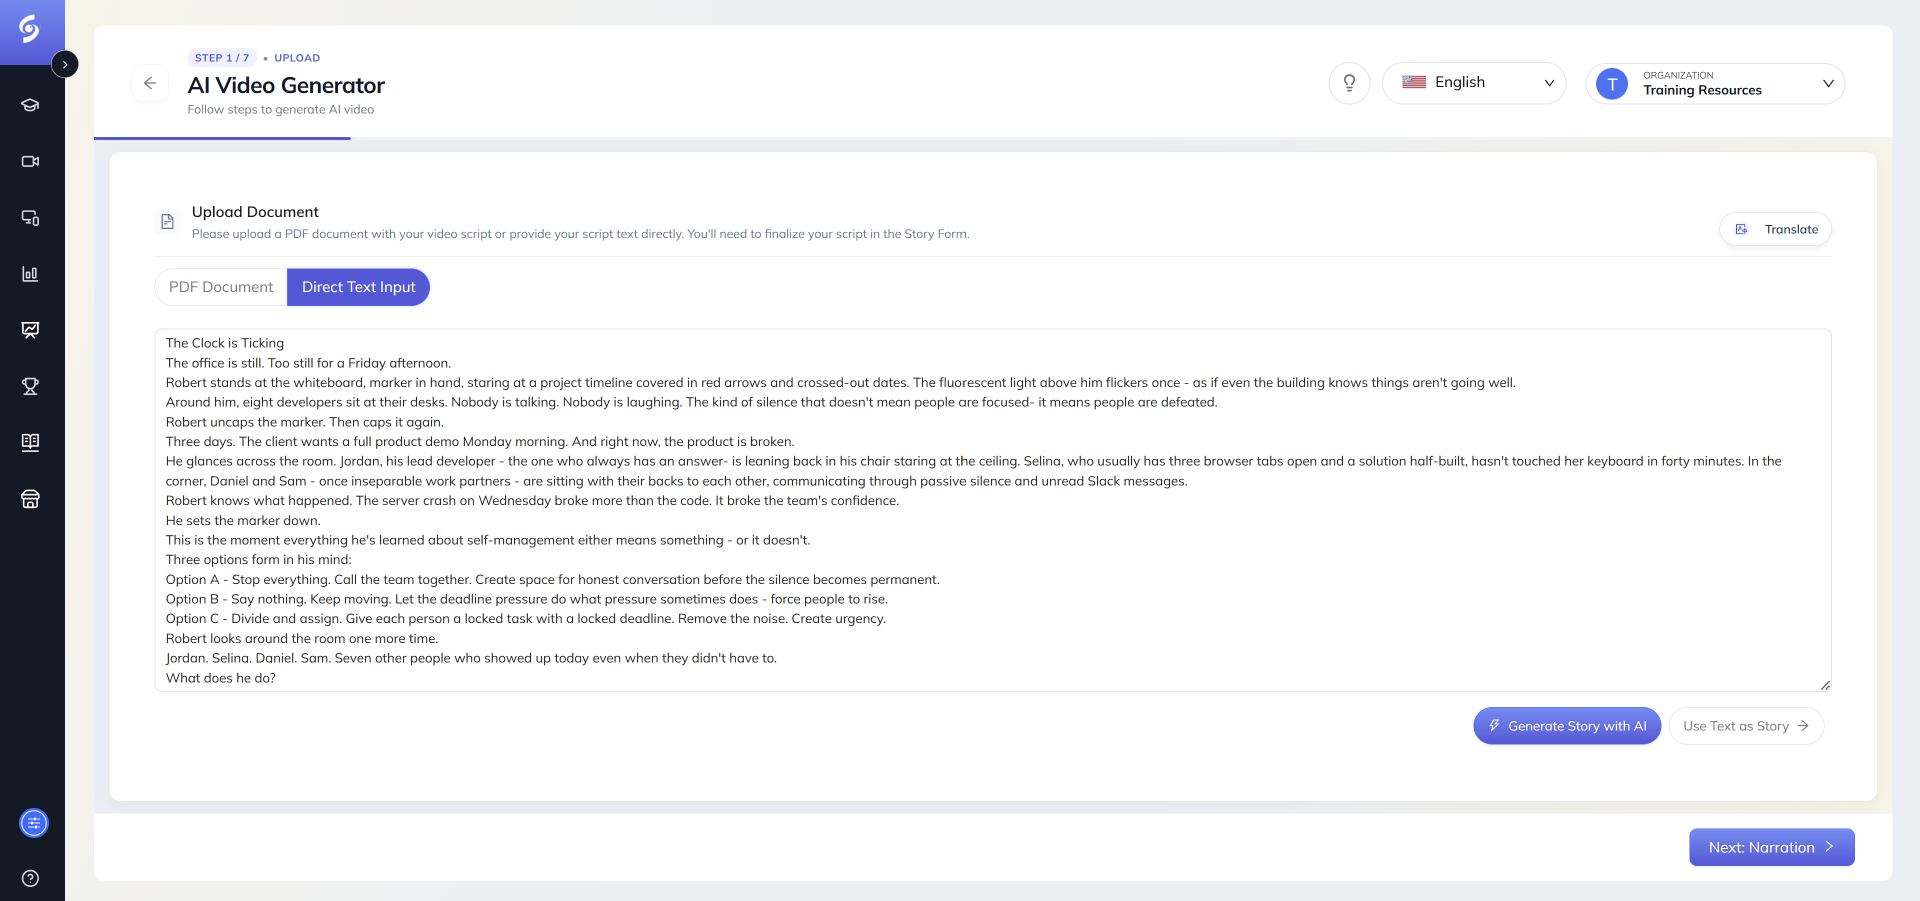This screenshot has height=901, width=1920.
Task: Click the document icon beside Upload Document
Action: point(168,222)
